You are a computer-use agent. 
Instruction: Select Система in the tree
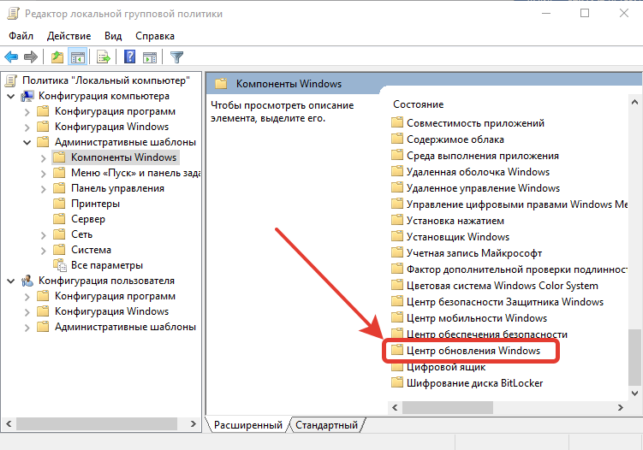point(91,250)
